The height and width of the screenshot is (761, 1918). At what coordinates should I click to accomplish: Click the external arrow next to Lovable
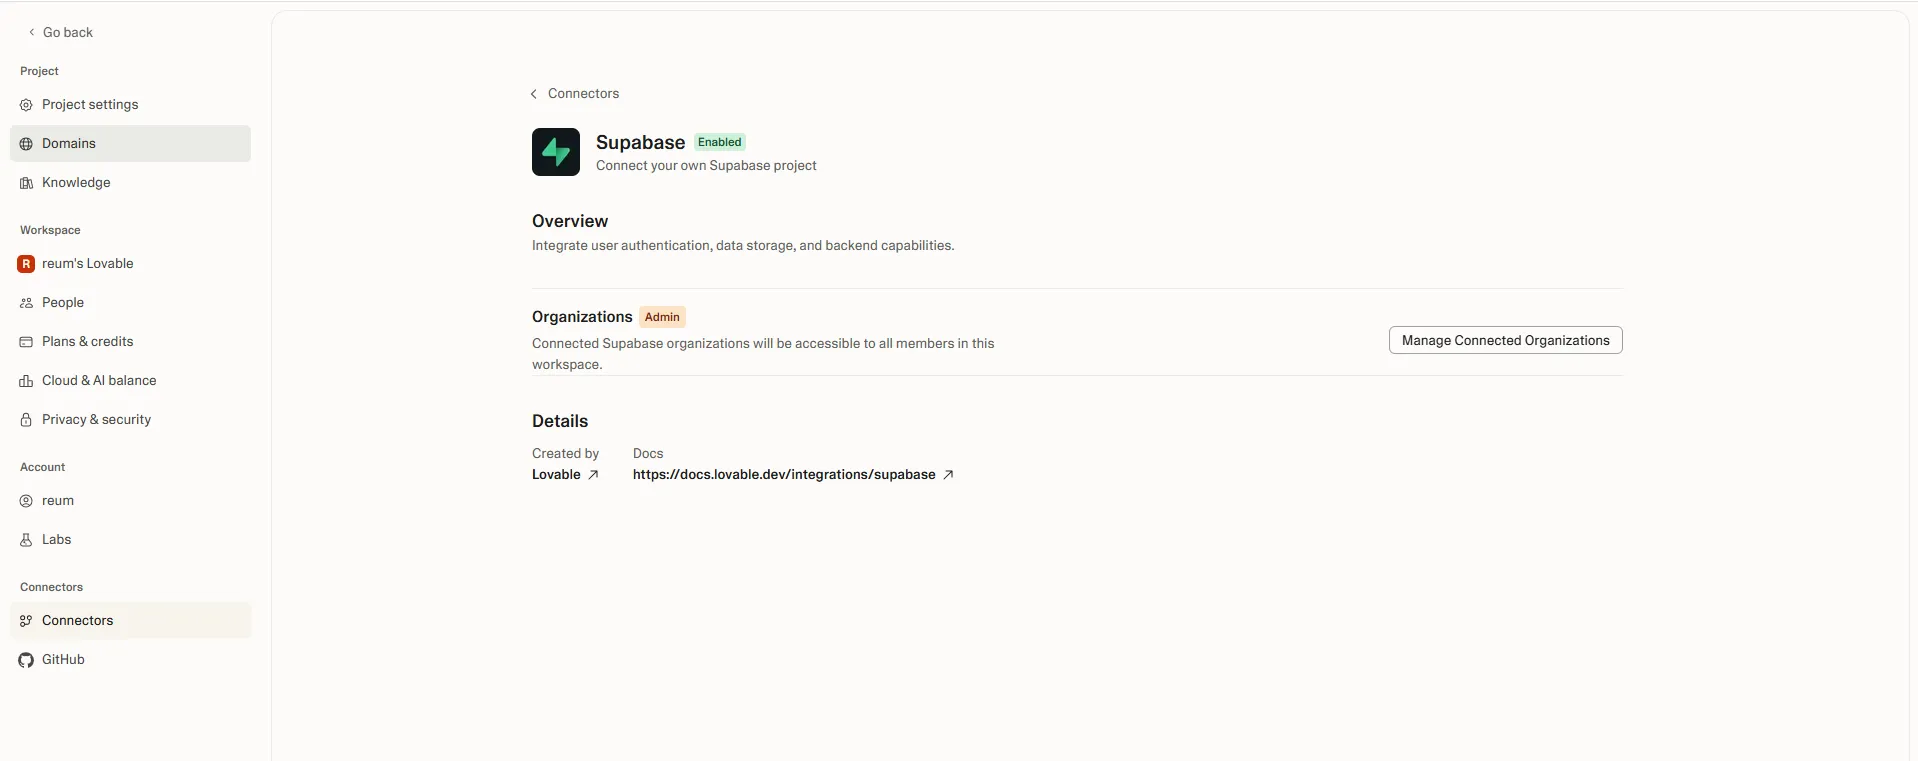[x=593, y=475]
